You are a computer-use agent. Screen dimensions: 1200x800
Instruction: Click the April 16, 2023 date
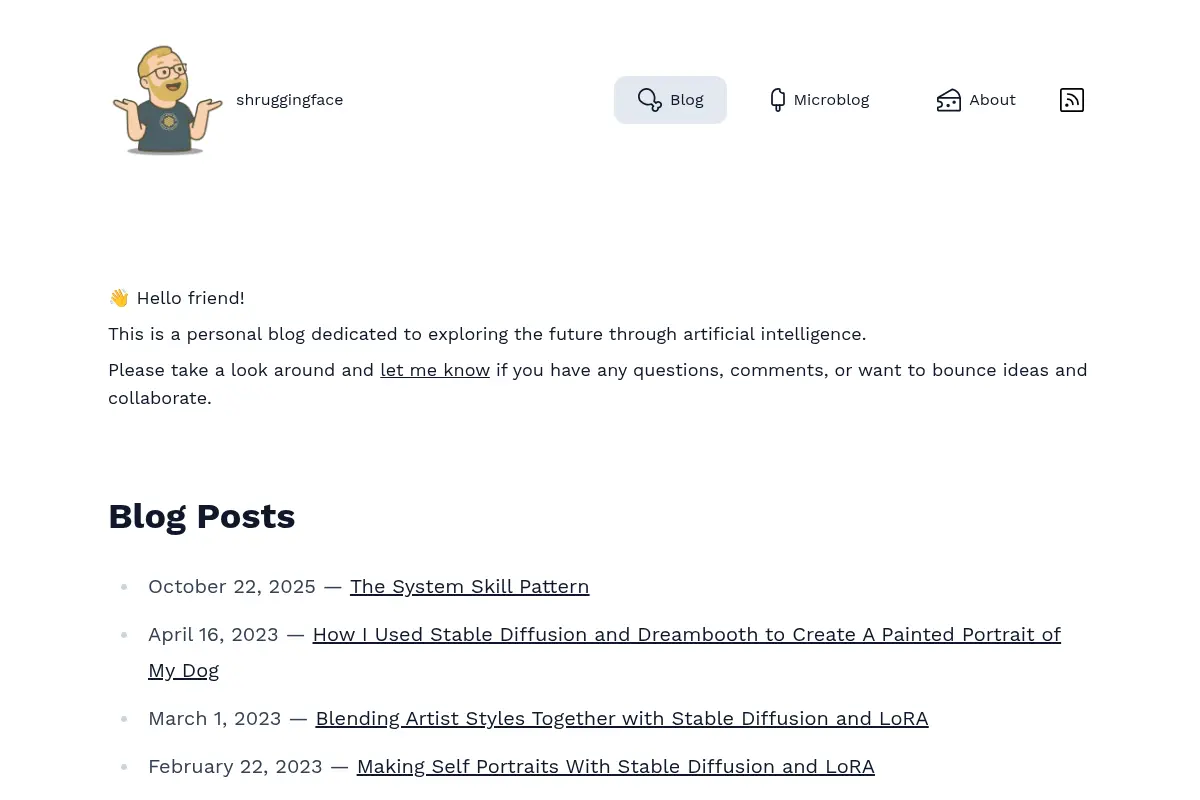pyautogui.click(x=213, y=635)
